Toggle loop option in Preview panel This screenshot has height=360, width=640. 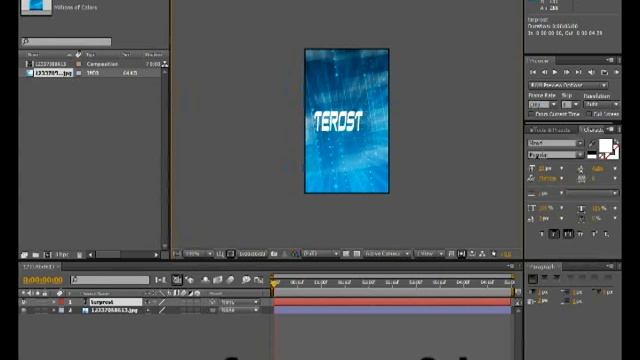pos(604,72)
